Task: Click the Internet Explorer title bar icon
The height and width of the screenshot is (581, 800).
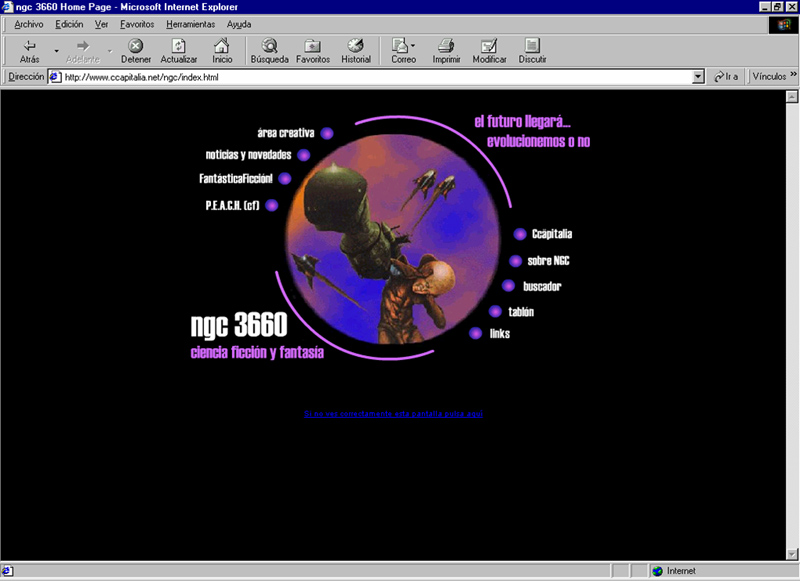Action: (x=7, y=7)
